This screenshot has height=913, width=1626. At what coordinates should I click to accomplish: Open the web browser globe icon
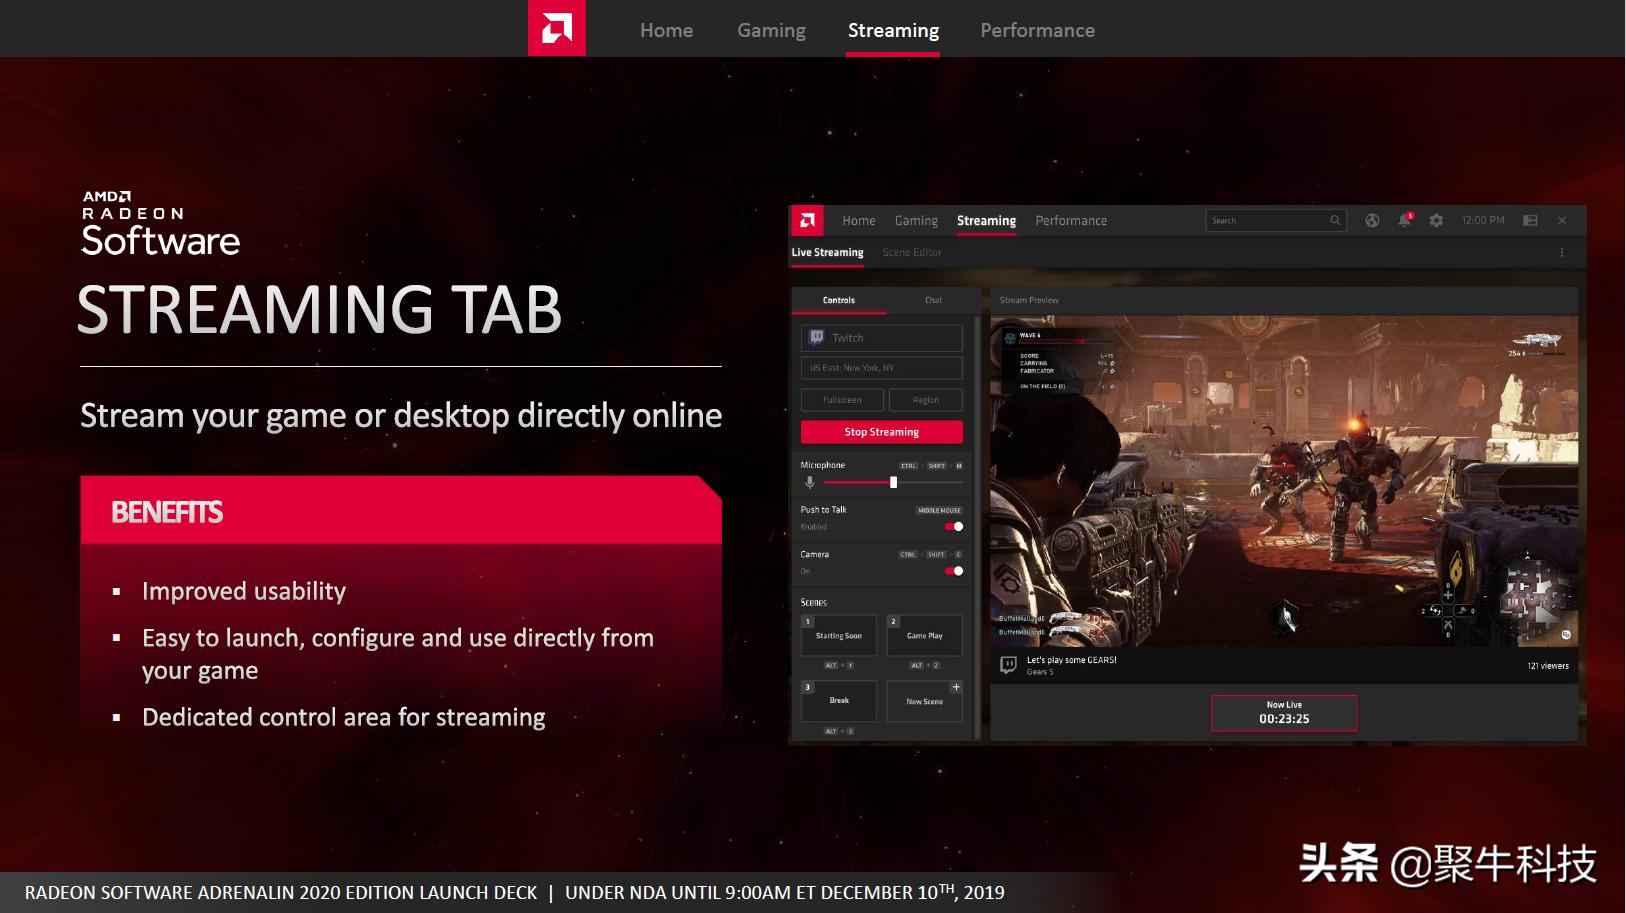click(1372, 220)
